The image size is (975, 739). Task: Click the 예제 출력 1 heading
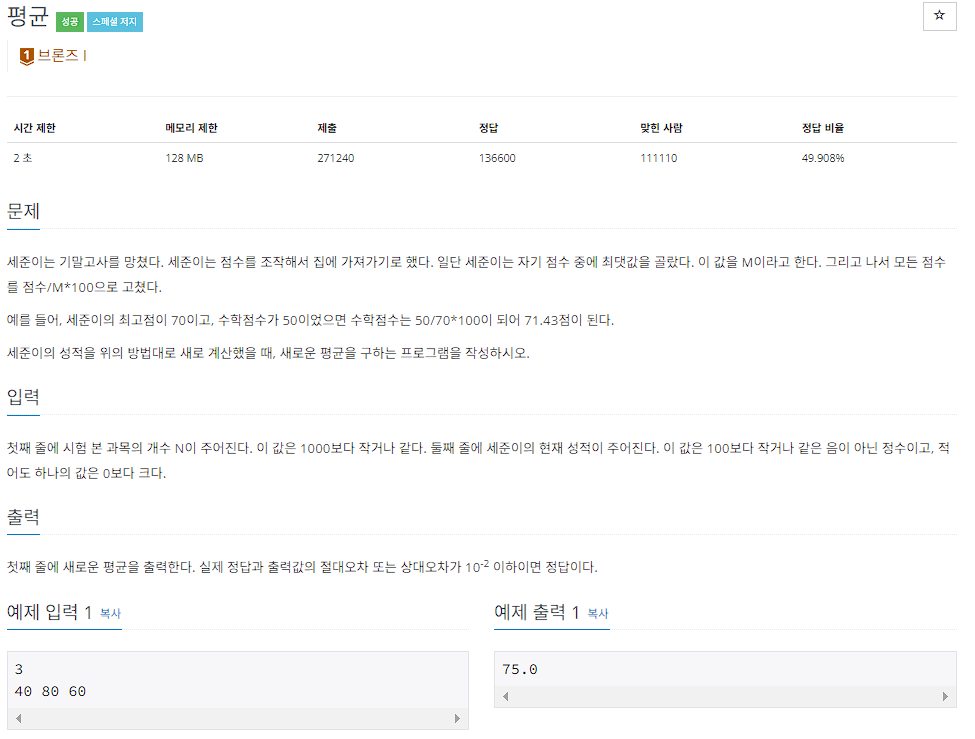(537, 612)
